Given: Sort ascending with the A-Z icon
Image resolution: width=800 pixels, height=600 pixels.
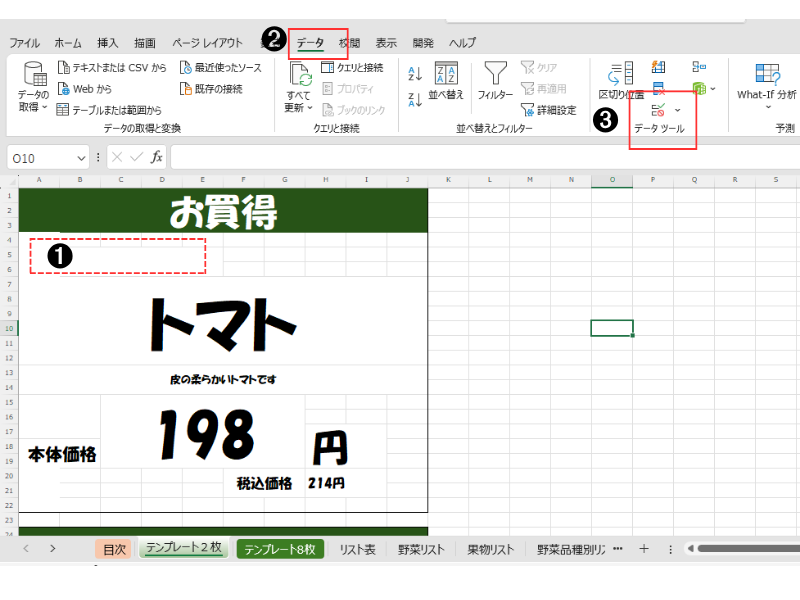Looking at the screenshot, I should [x=416, y=74].
